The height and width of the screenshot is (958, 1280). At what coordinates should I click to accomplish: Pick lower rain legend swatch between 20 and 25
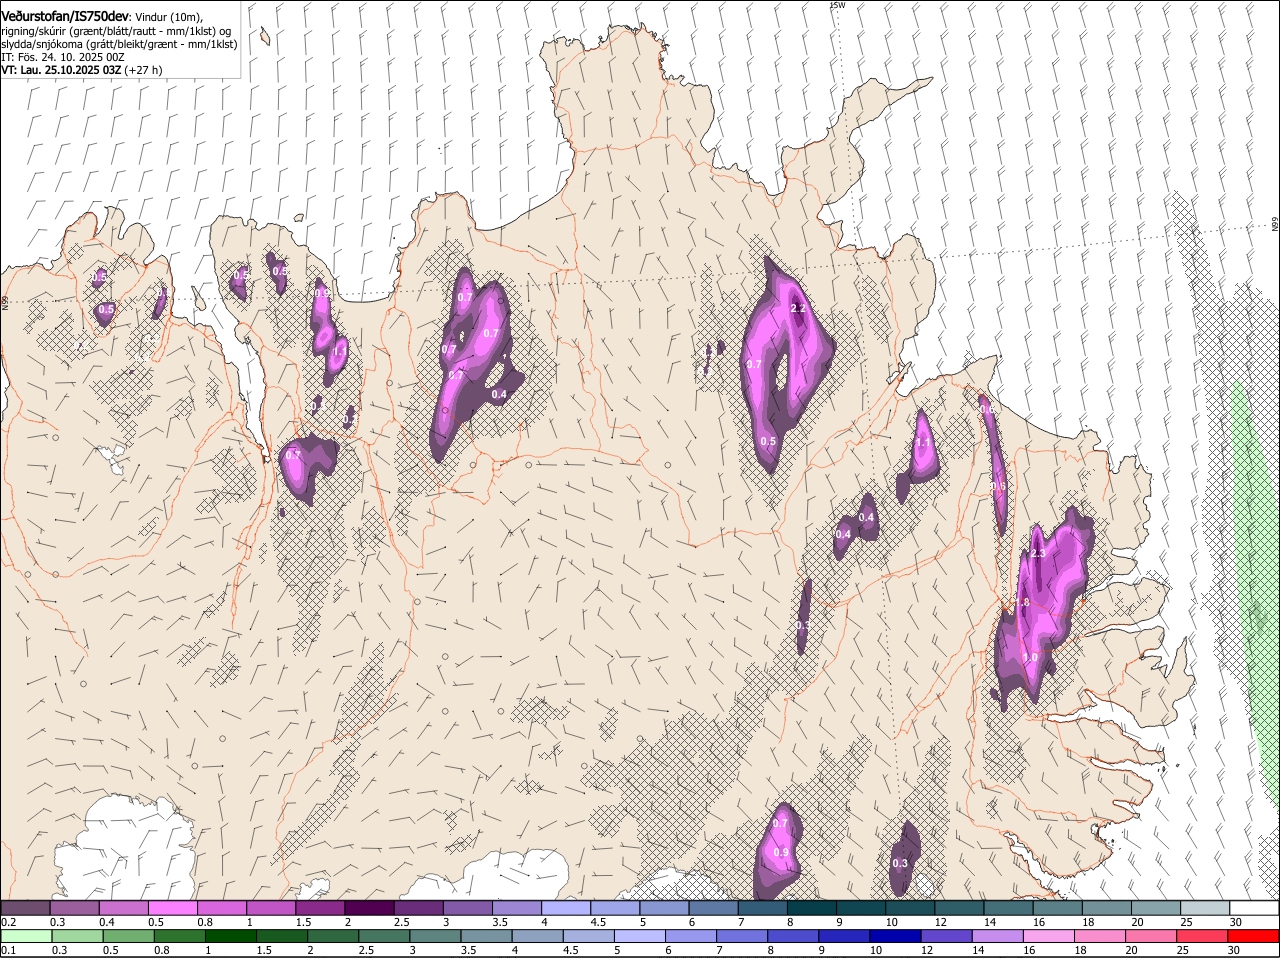1152,936
